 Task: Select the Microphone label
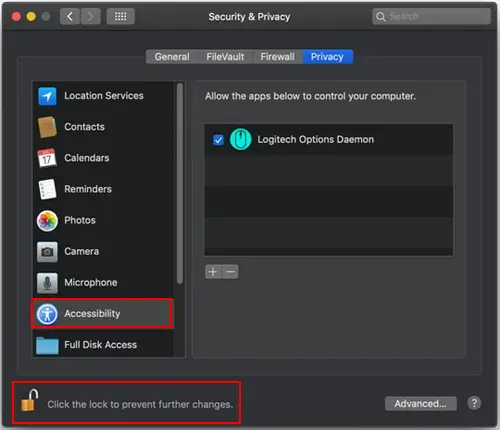[x=91, y=282]
